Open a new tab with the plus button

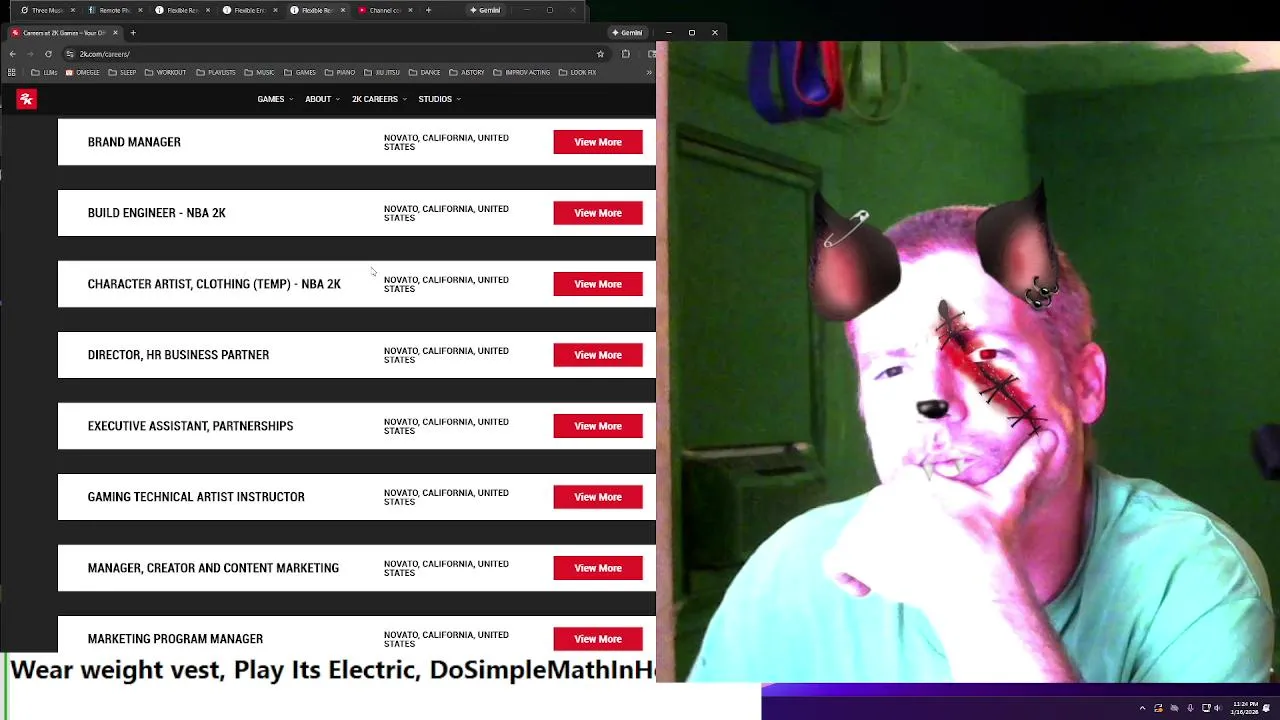(133, 33)
